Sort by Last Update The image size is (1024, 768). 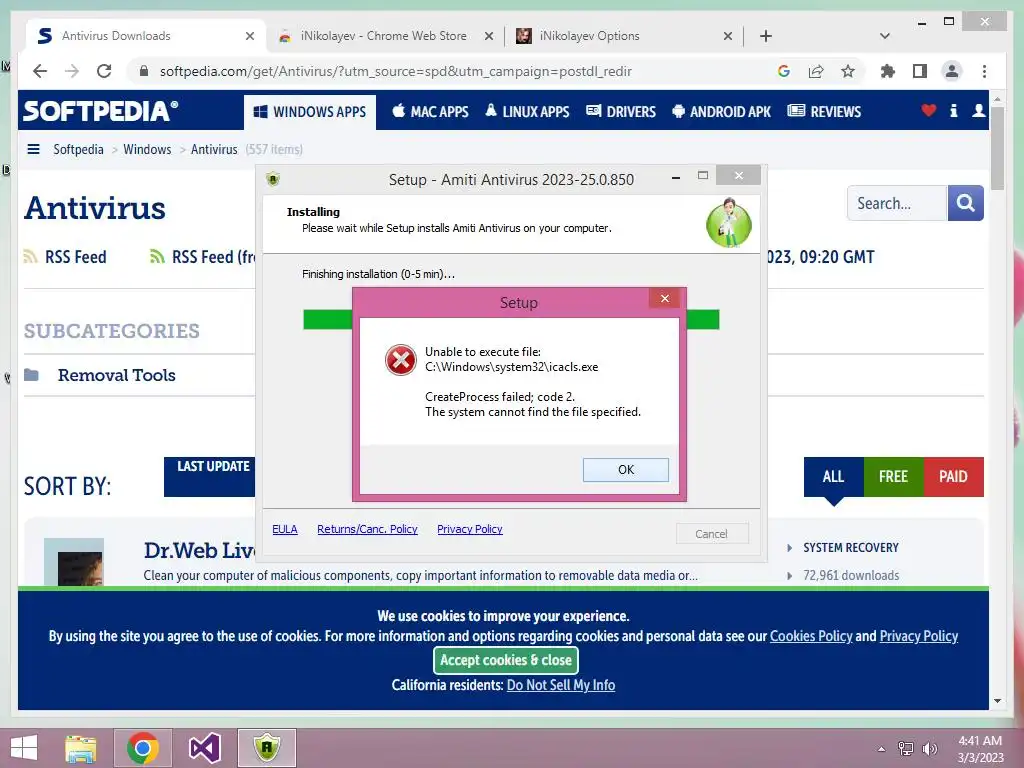[210, 476]
